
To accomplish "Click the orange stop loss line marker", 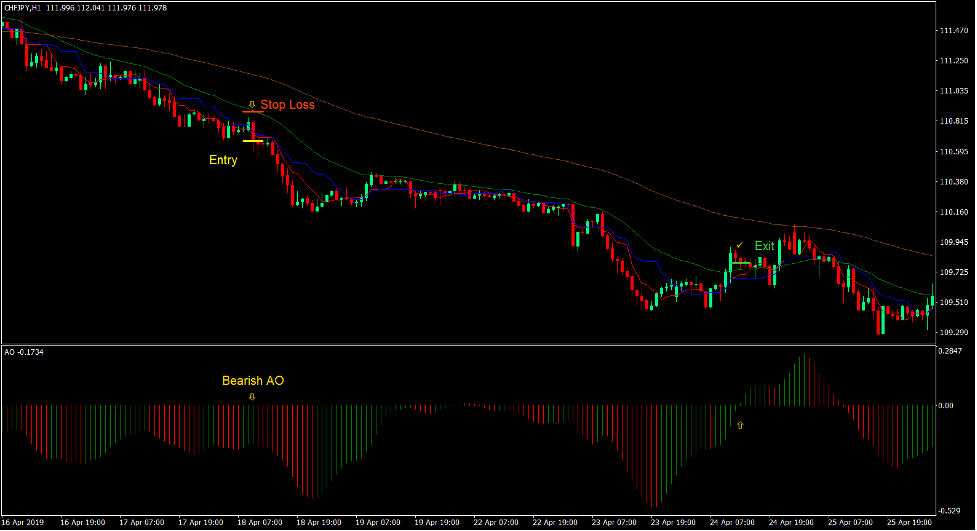I will 253,112.
